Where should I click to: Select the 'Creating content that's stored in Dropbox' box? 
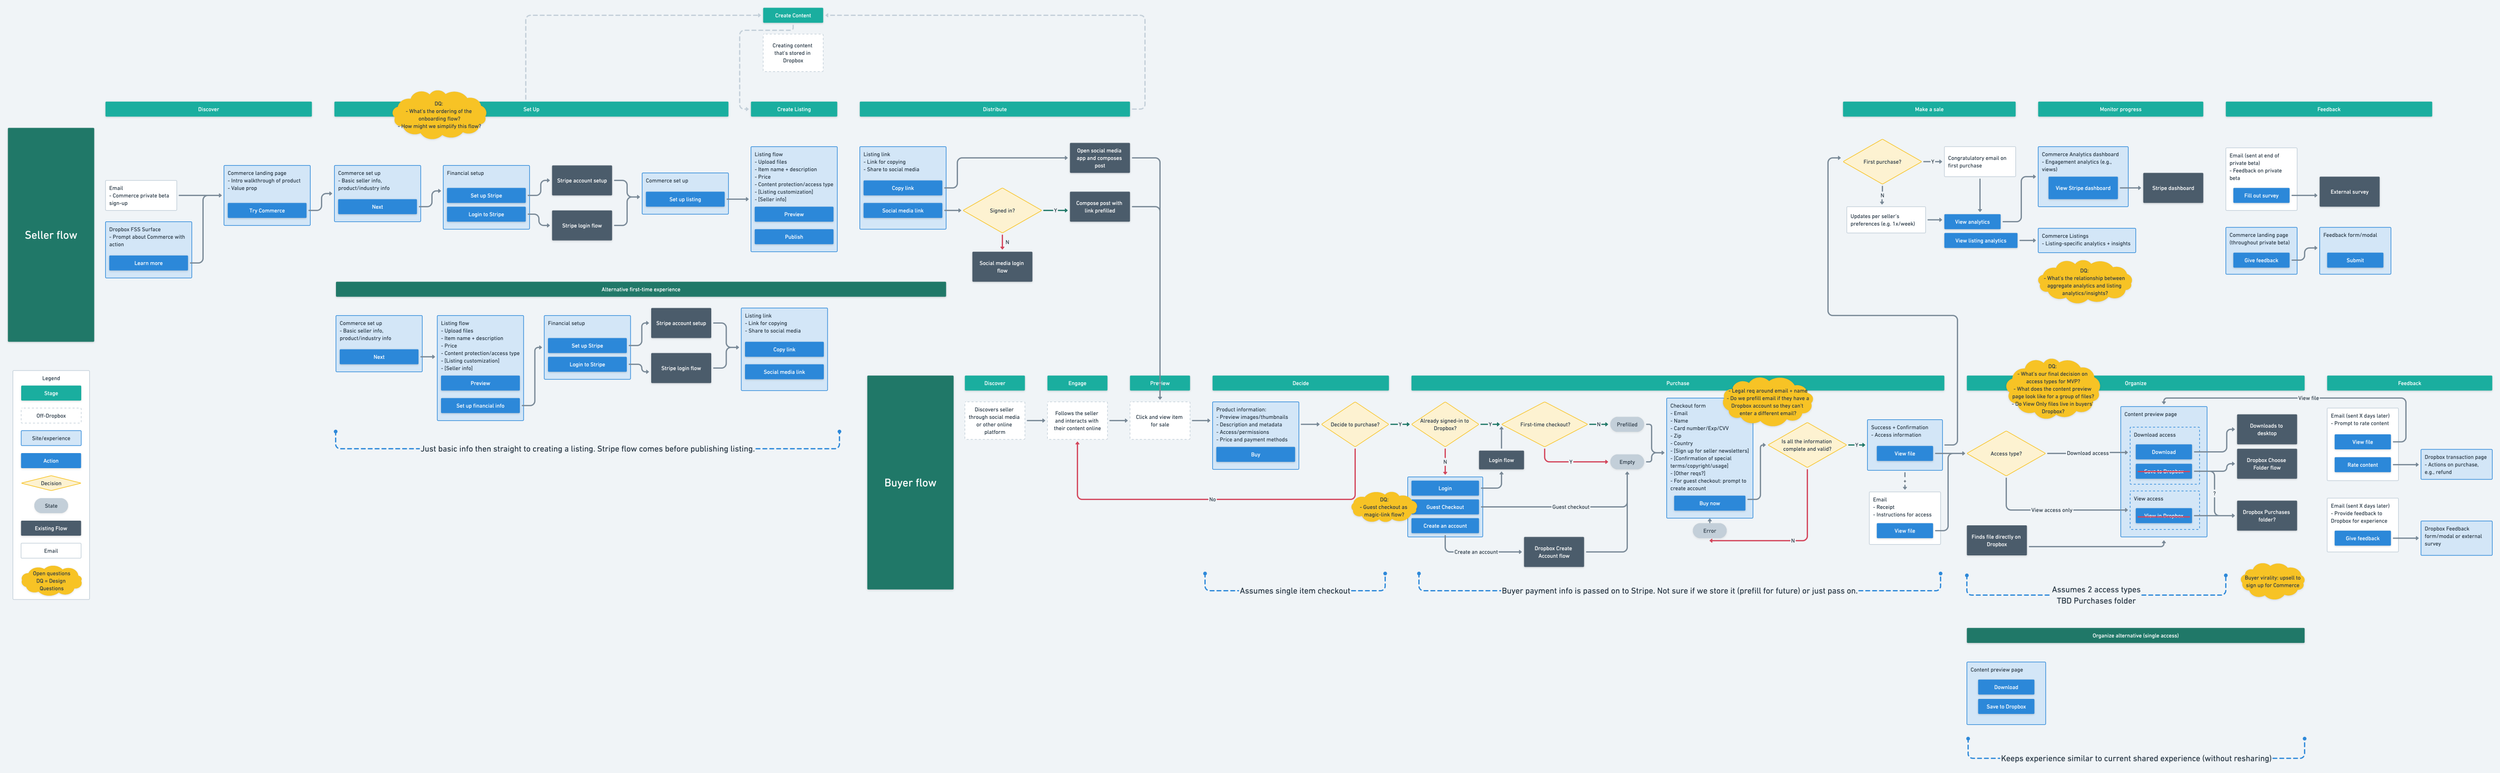tap(793, 53)
